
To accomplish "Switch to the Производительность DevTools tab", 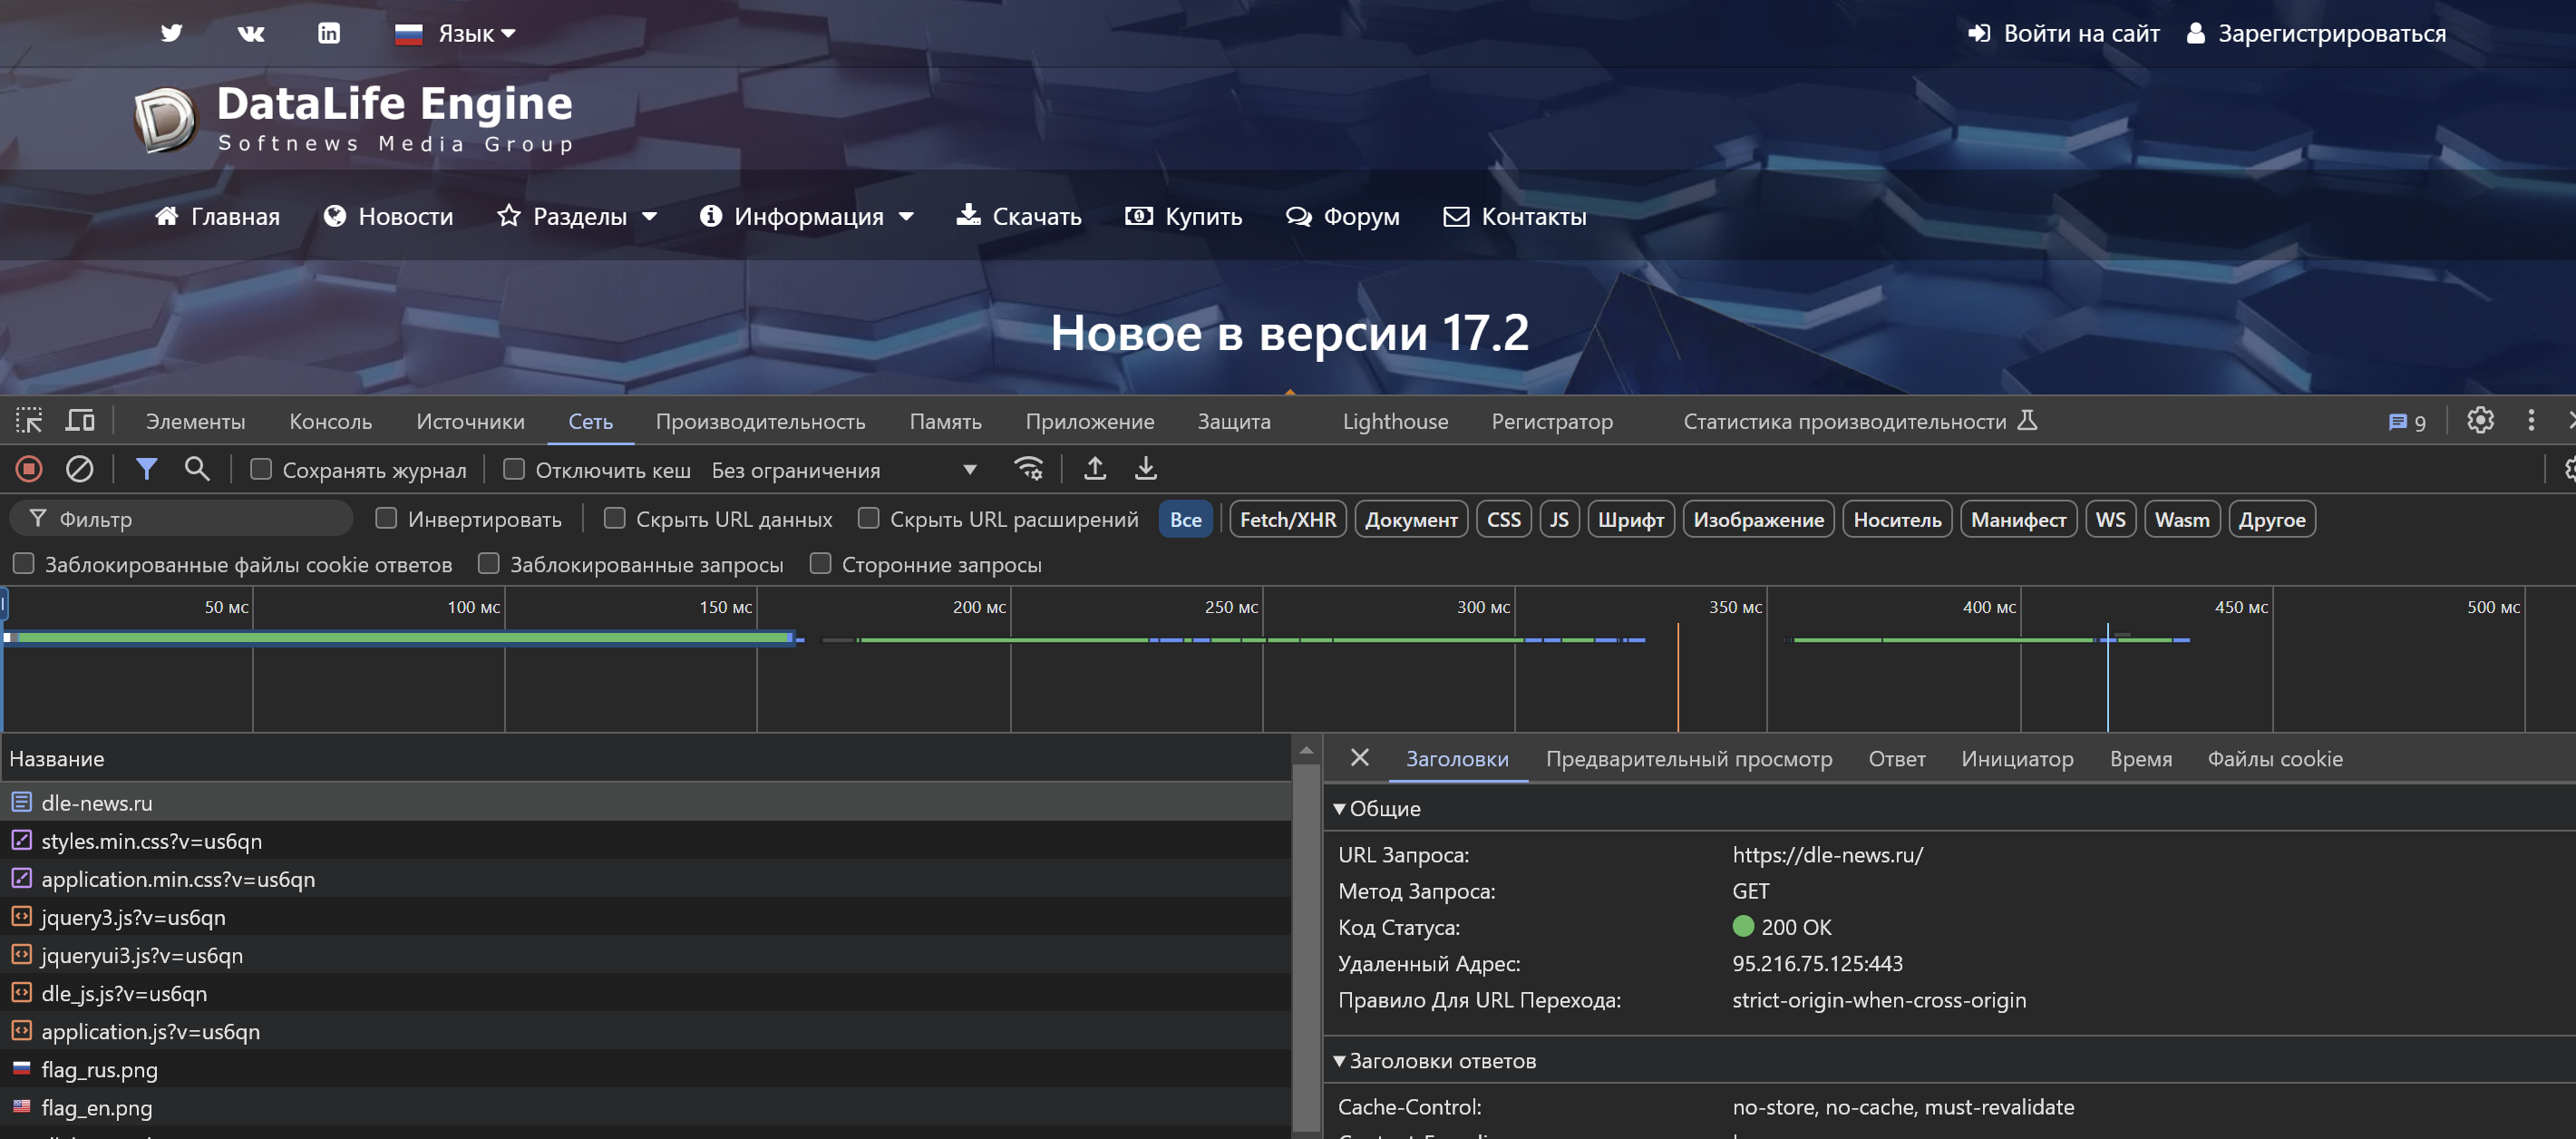I will pos(760,421).
